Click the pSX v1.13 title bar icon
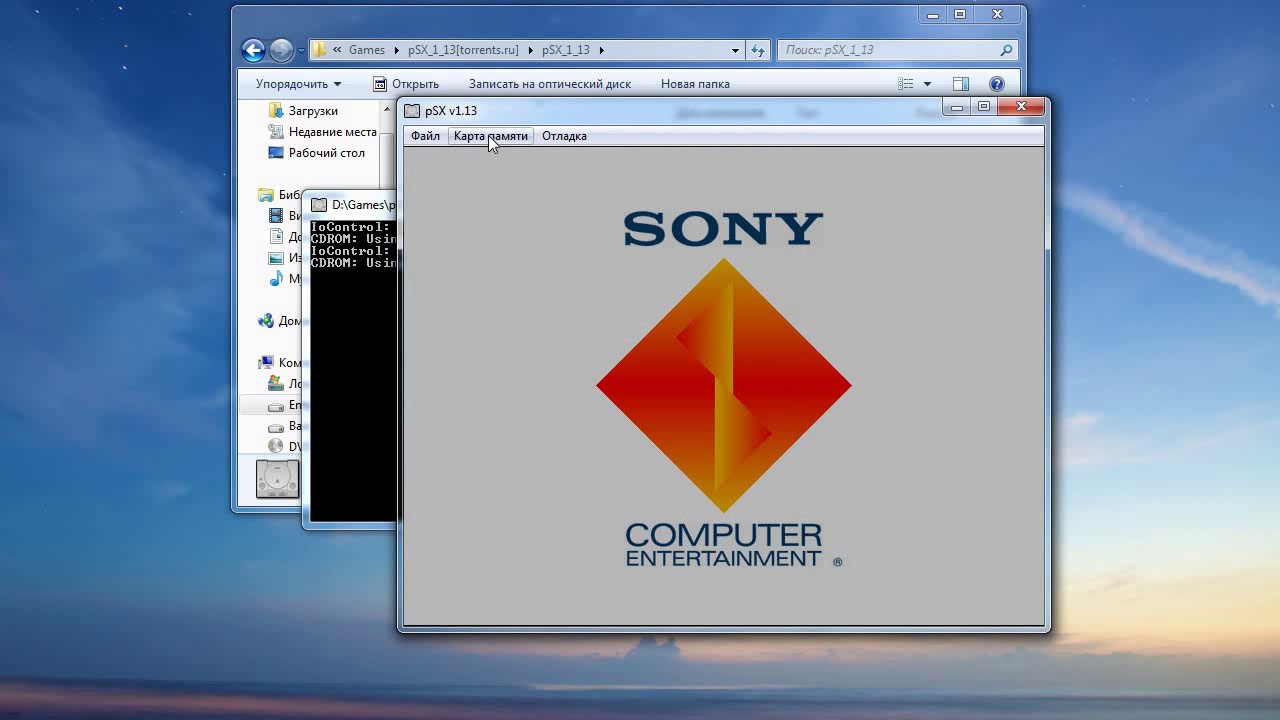 tap(411, 111)
